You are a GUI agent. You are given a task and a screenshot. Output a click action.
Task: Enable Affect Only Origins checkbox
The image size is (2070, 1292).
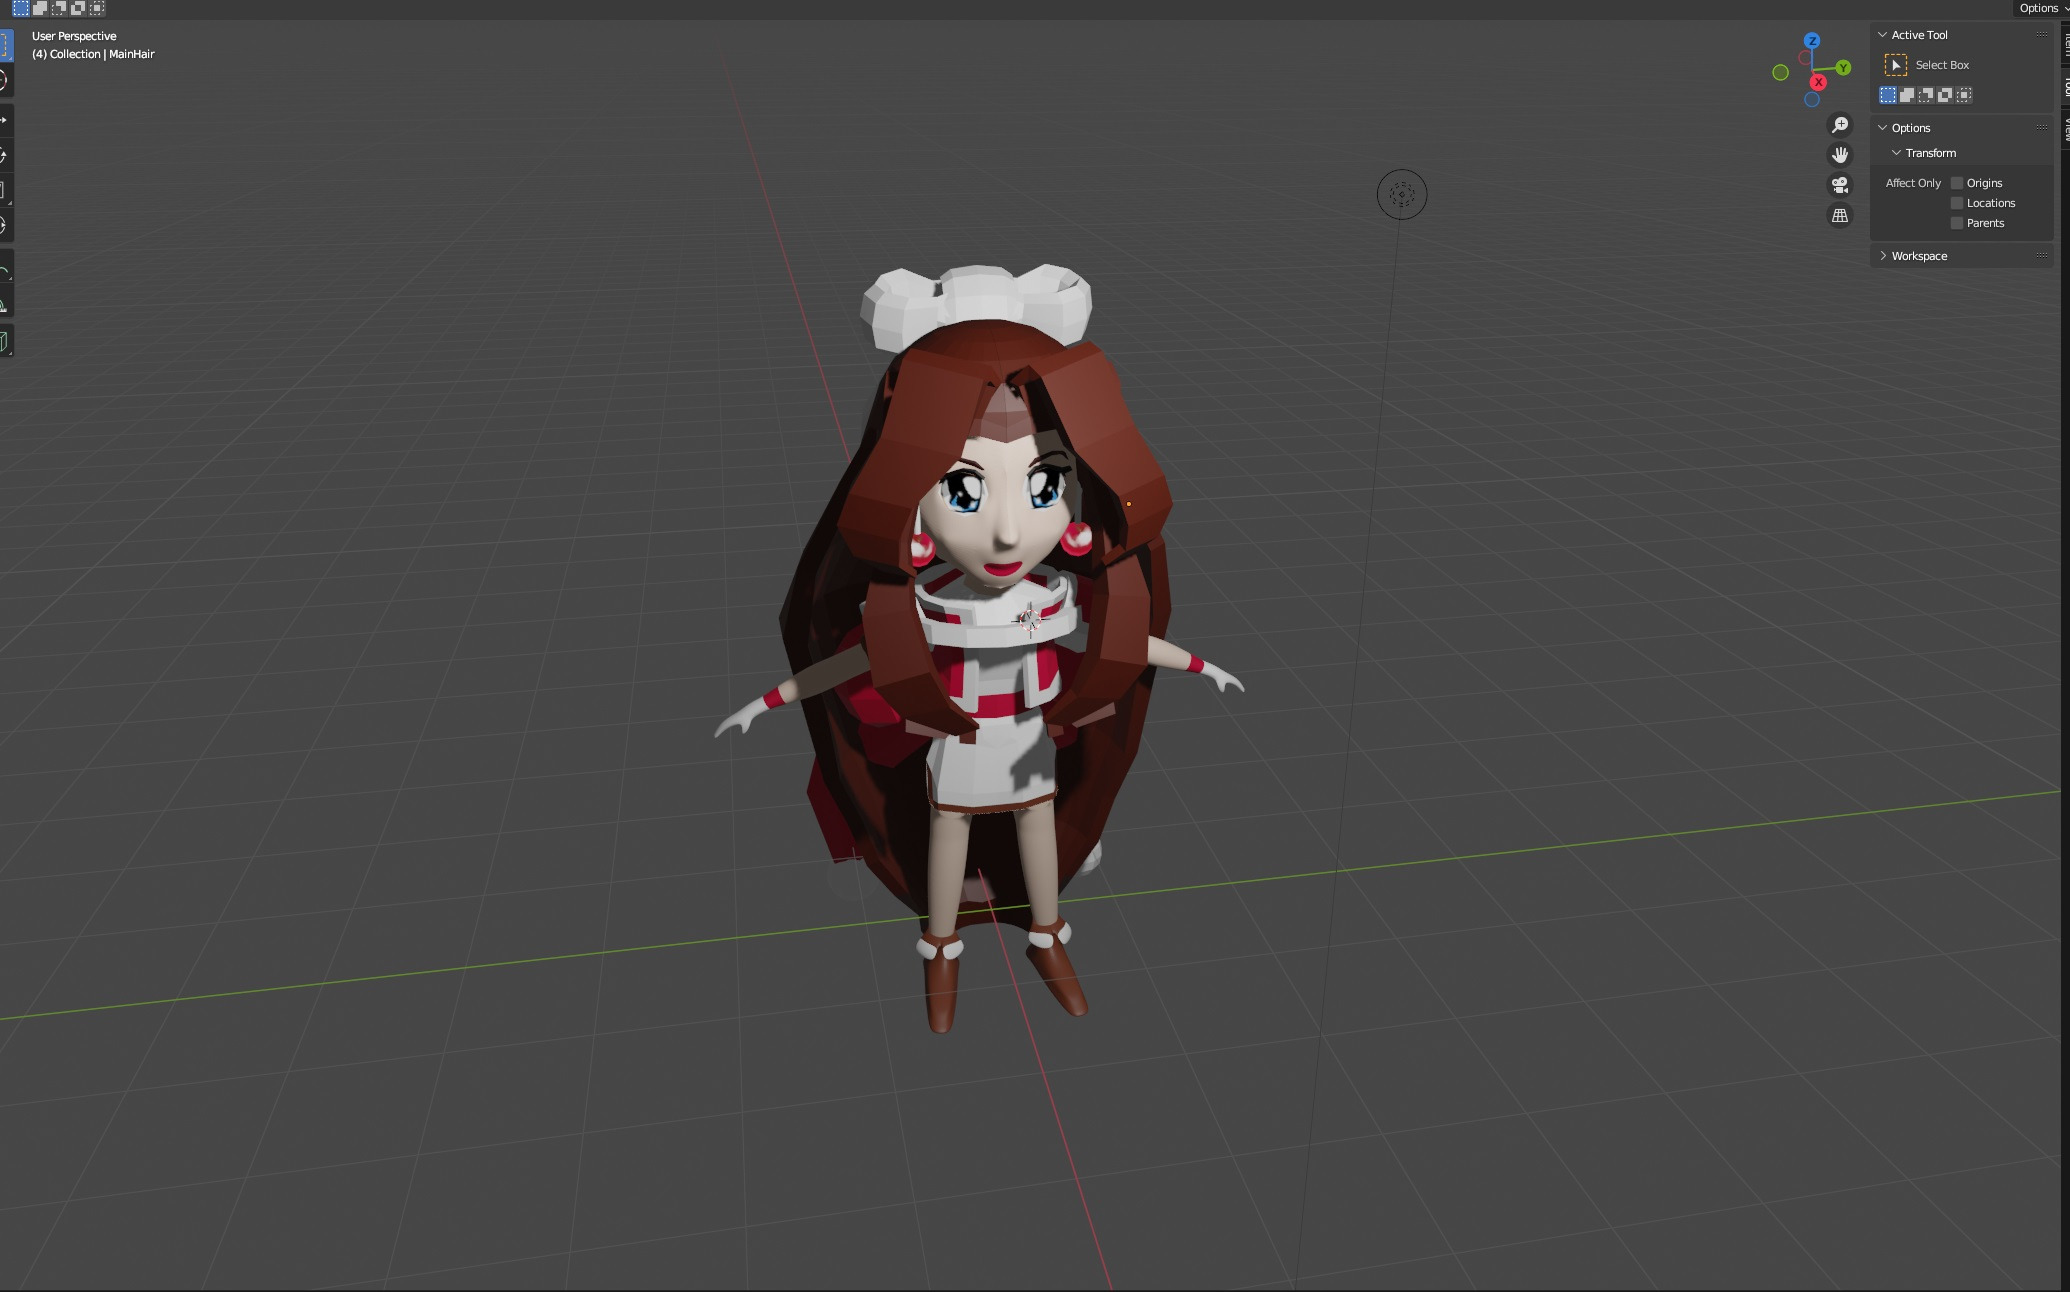1957,183
